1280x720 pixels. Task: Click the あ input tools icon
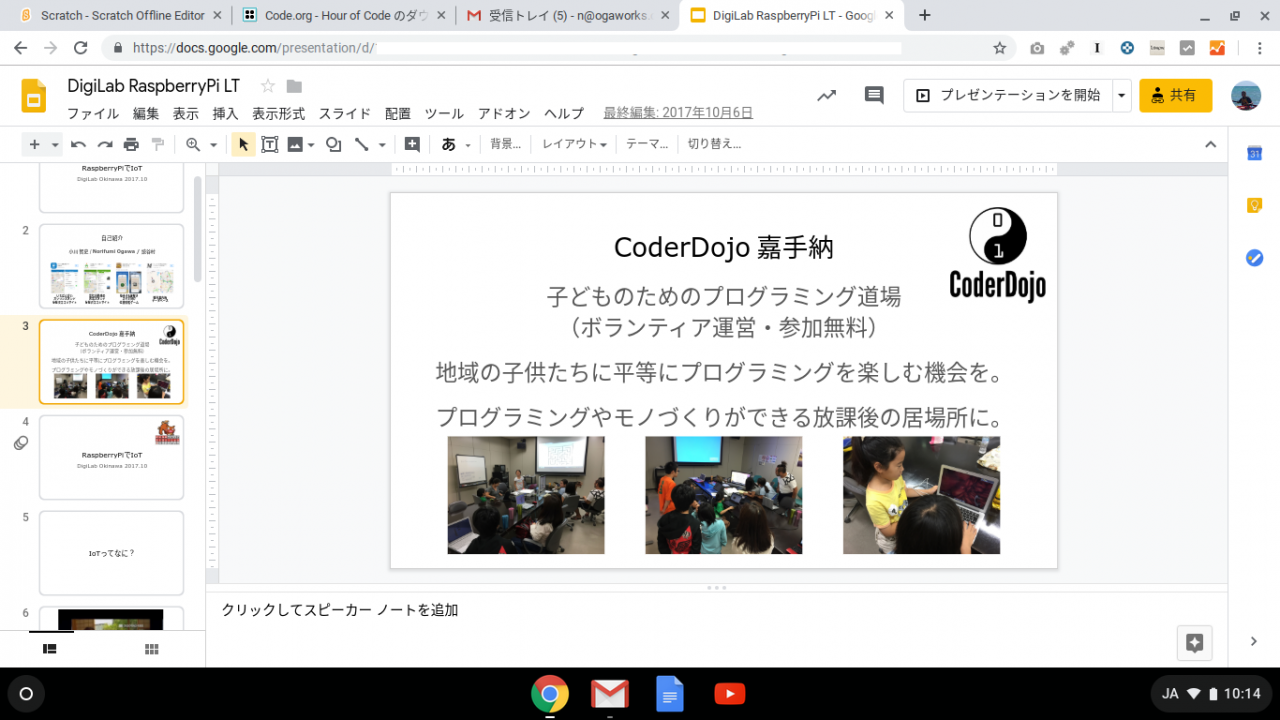click(x=449, y=144)
